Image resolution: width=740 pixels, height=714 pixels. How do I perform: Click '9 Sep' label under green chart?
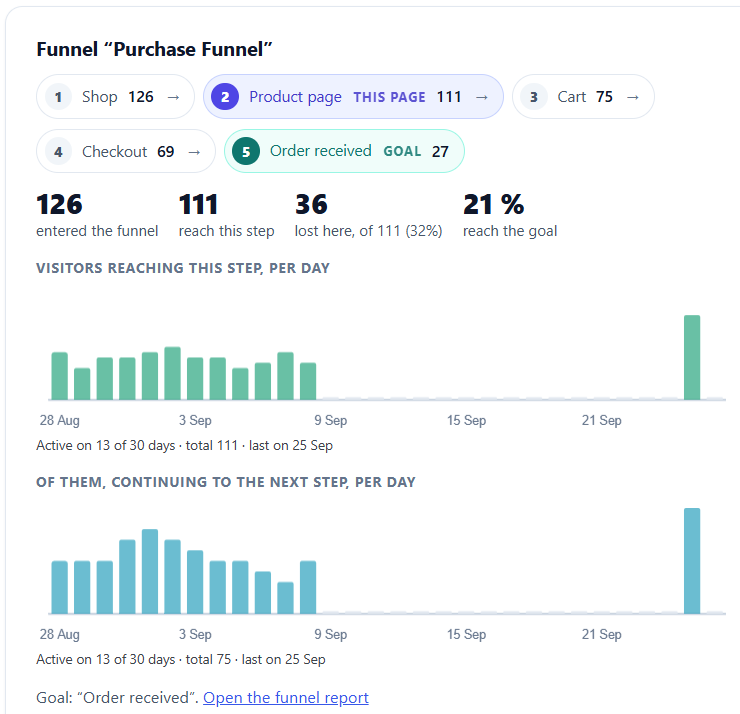click(x=331, y=420)
